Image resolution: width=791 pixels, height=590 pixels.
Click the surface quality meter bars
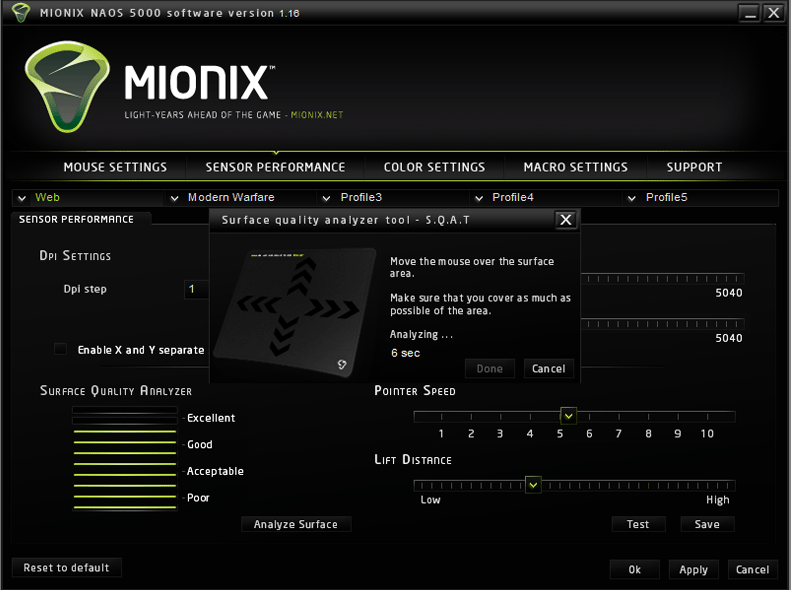pos(125,458)
